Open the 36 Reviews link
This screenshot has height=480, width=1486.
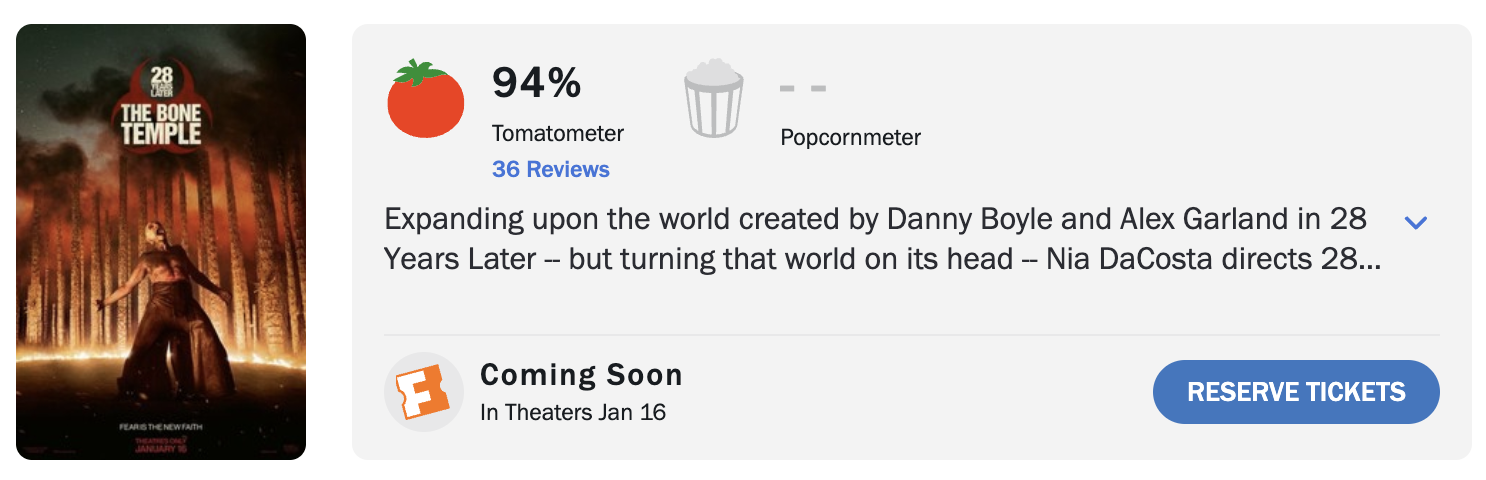(550, 169)
